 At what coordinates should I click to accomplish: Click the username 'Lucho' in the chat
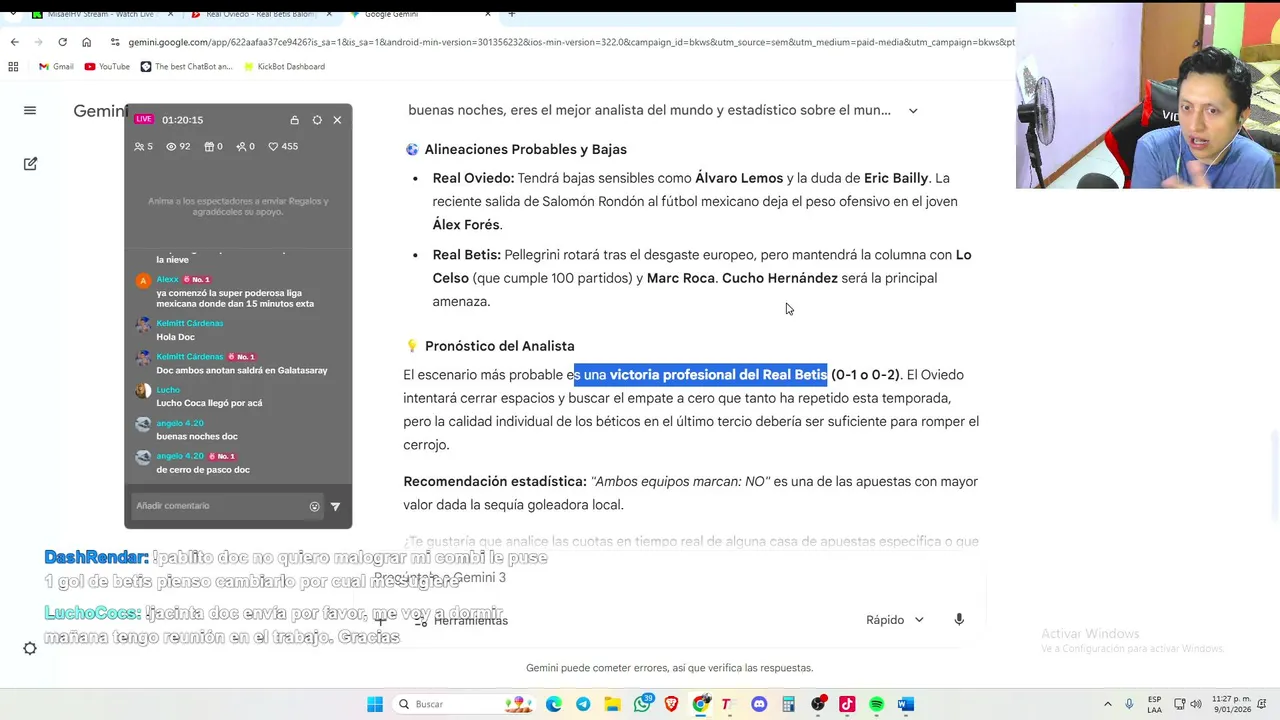coord(168,390)
